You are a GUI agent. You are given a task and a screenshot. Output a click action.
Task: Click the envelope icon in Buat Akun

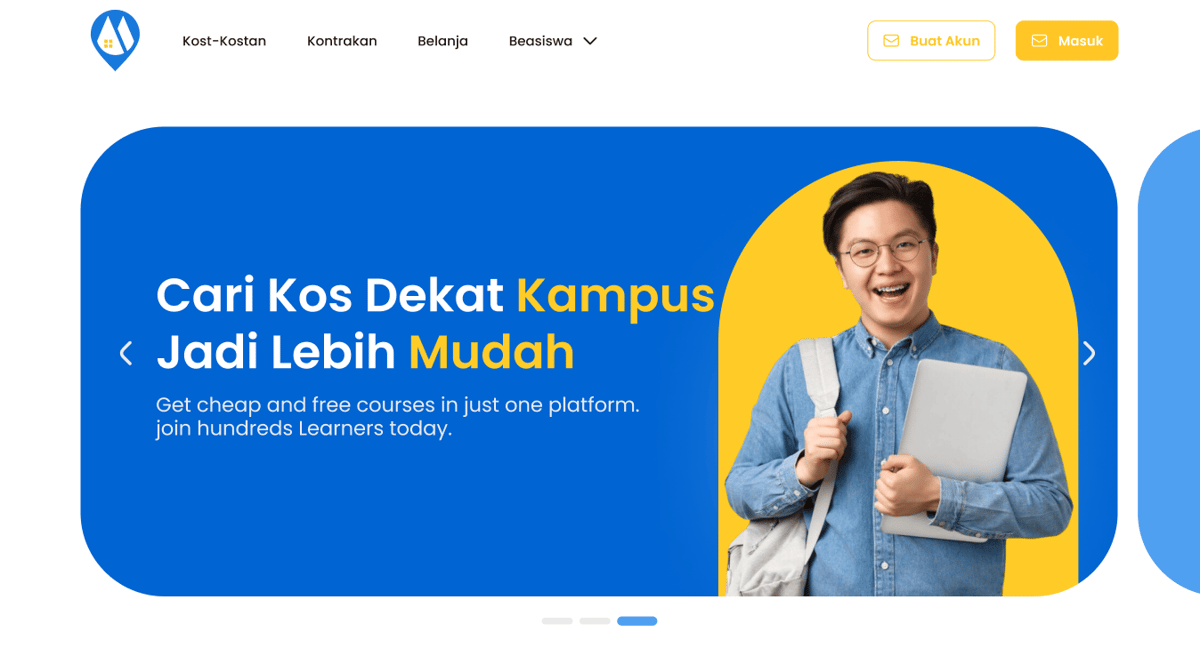coord(891,41)
